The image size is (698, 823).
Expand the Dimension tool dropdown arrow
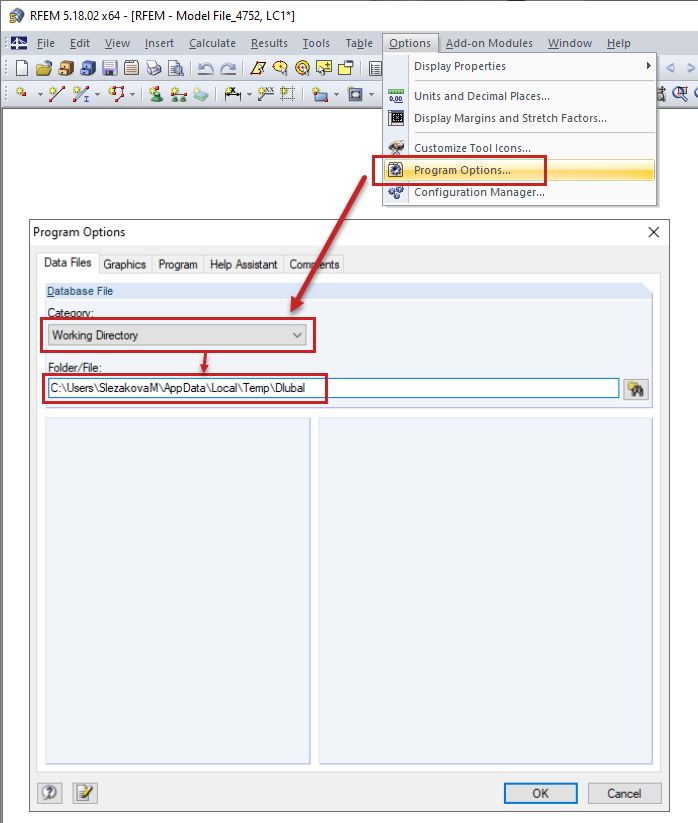click(x=249, y=94)
